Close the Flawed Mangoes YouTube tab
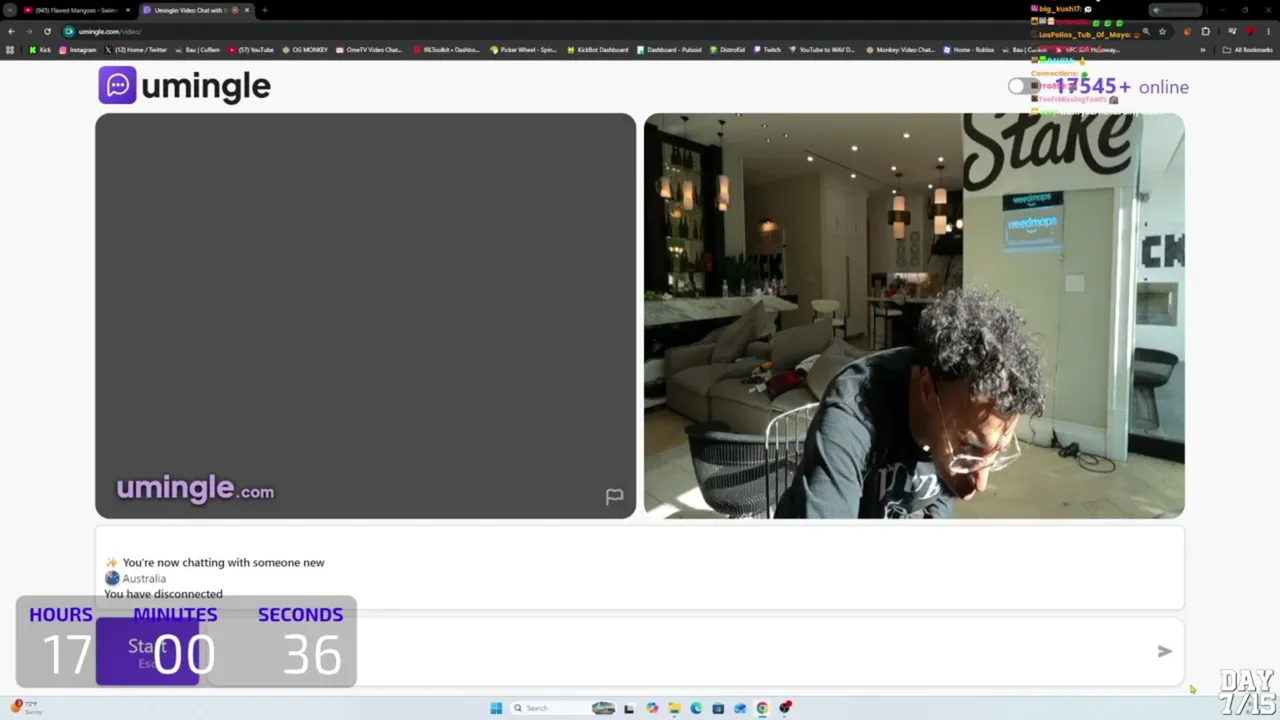Screen dimensions: 1280x720 [128, 10]
